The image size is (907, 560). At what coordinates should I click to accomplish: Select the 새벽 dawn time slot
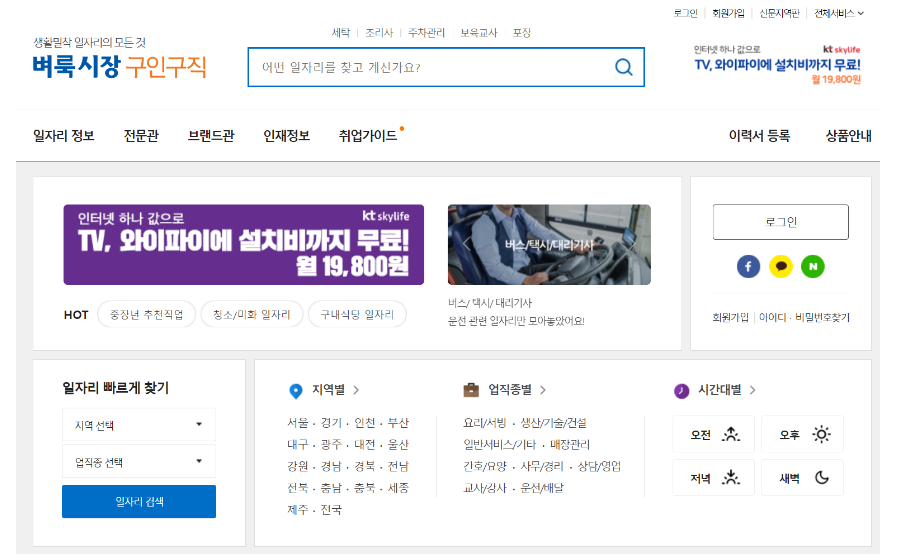click(x=802, y=478)
